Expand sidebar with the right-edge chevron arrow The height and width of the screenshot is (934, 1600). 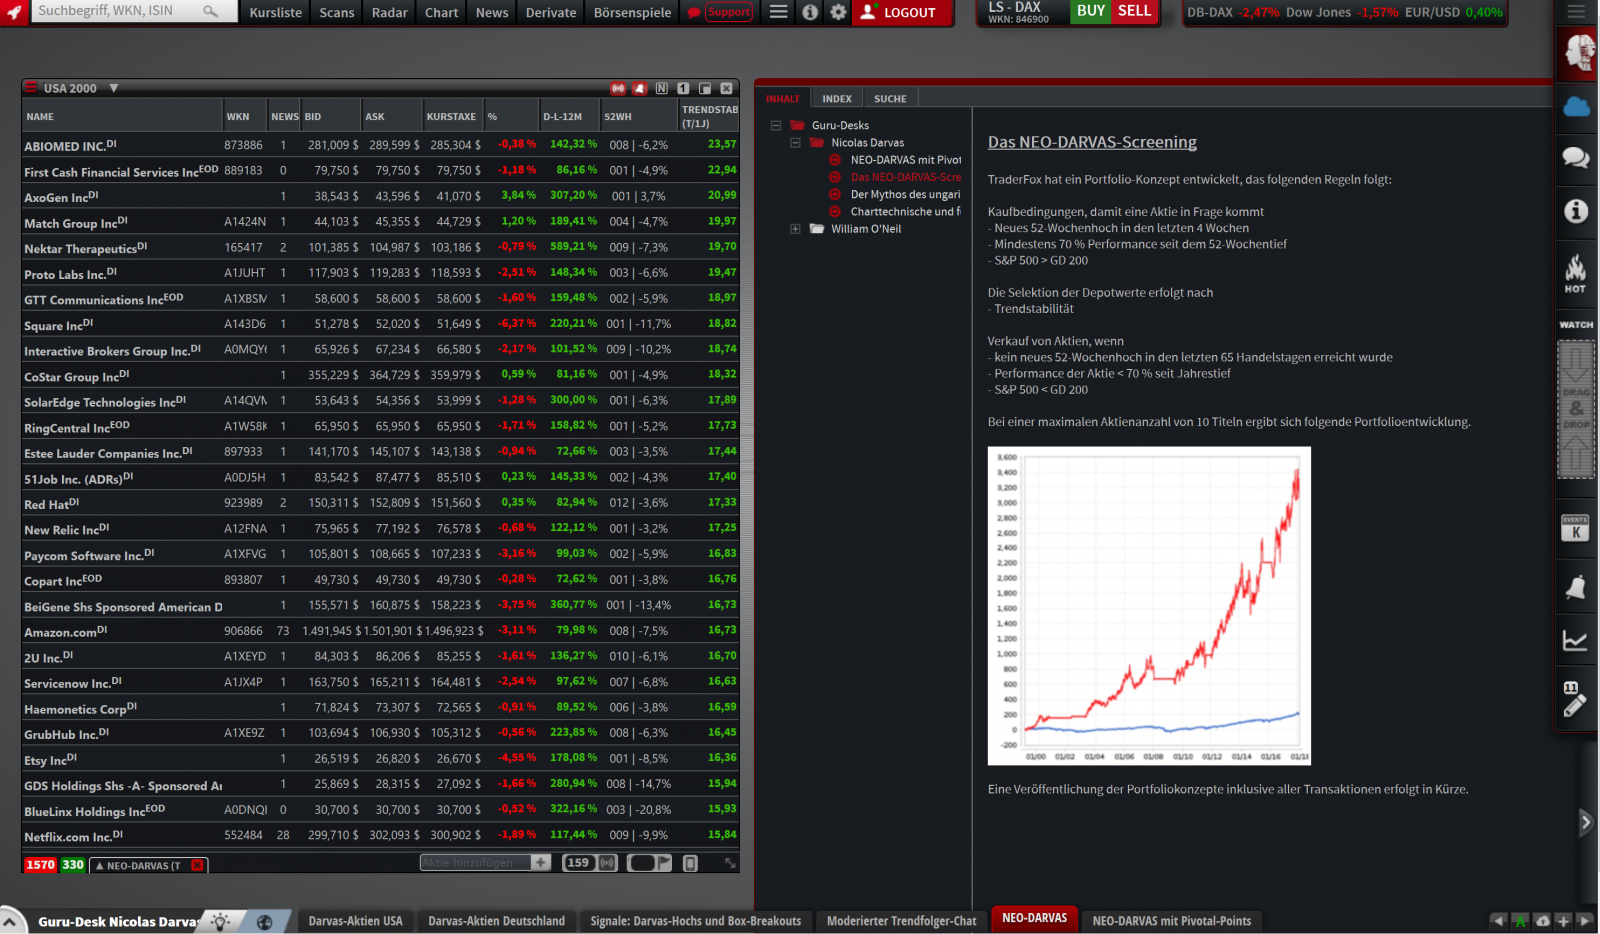coord(1586,823)
